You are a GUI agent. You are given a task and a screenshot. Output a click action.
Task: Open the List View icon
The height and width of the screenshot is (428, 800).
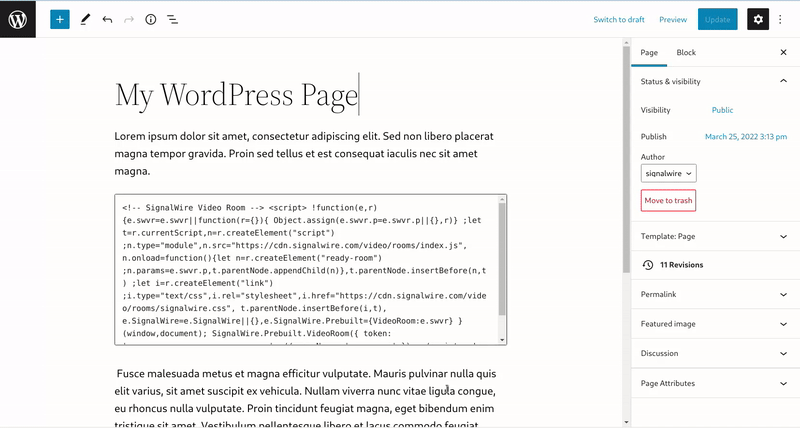(x=172, y=19)
